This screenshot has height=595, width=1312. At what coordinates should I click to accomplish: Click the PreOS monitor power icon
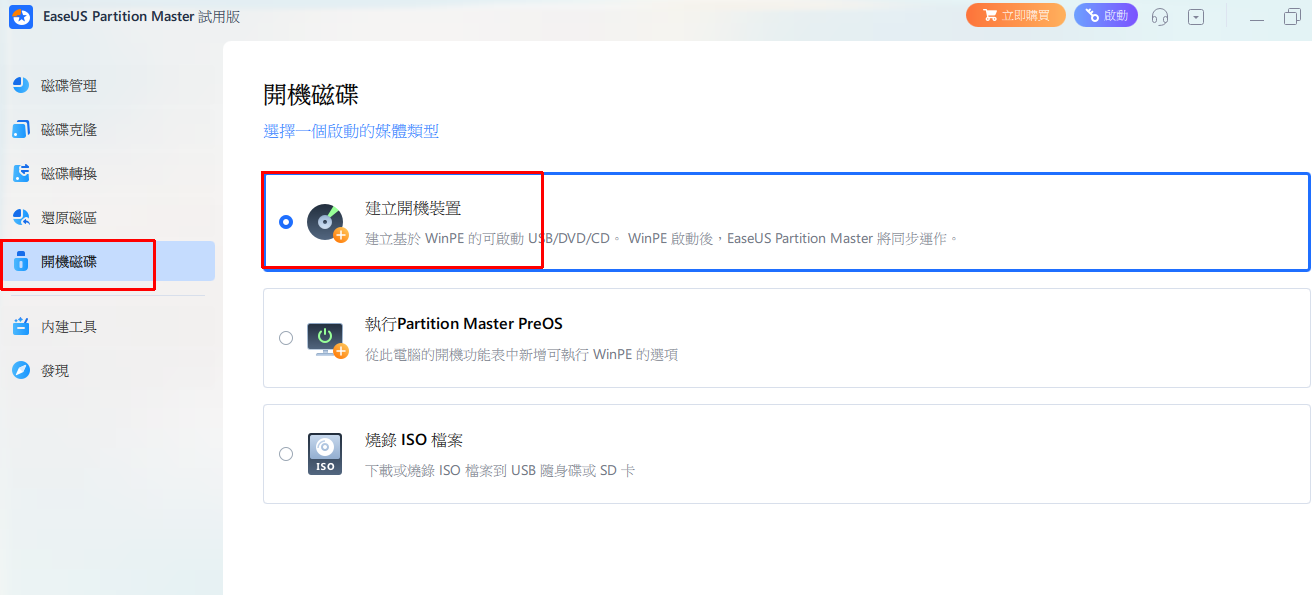[x=325, y=338]
